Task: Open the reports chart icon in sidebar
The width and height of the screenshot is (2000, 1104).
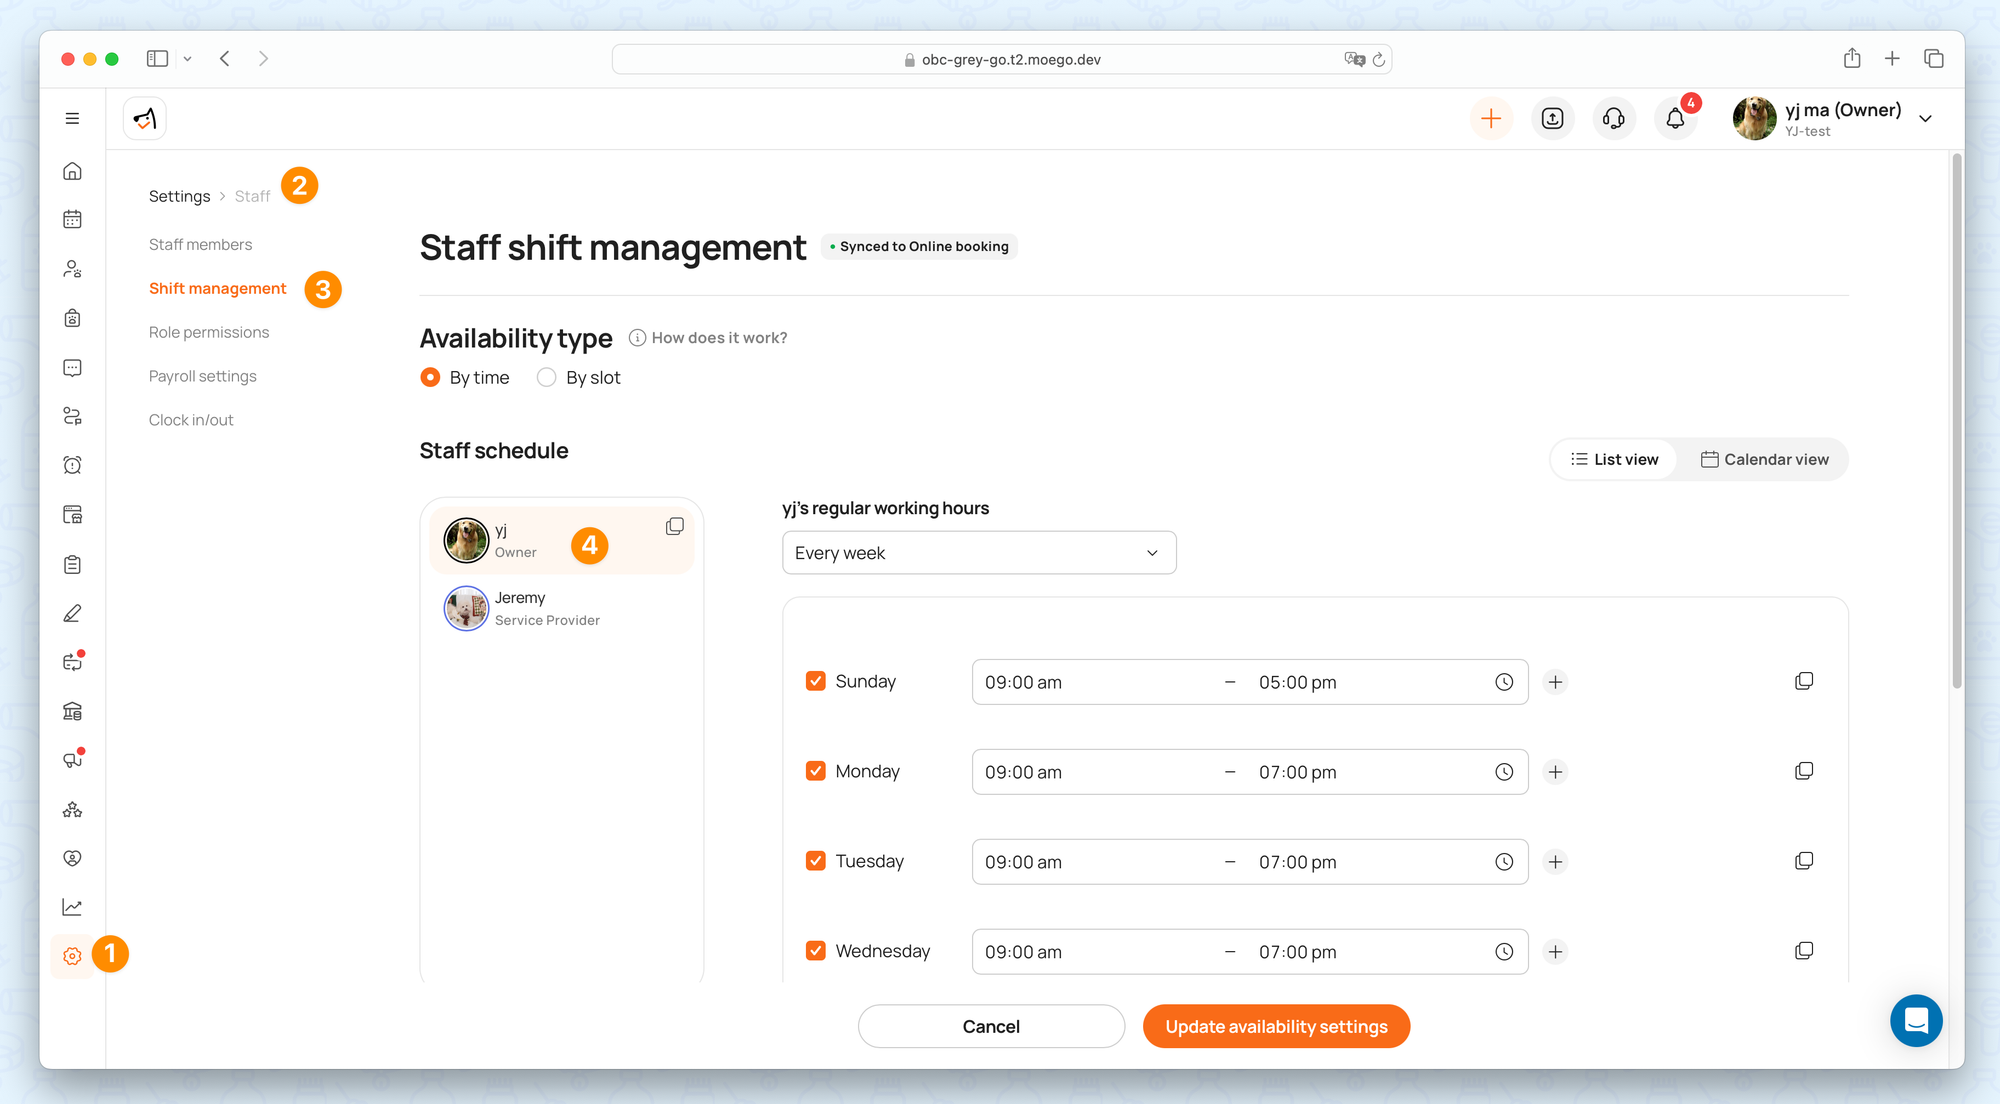Action: point(72,907)
